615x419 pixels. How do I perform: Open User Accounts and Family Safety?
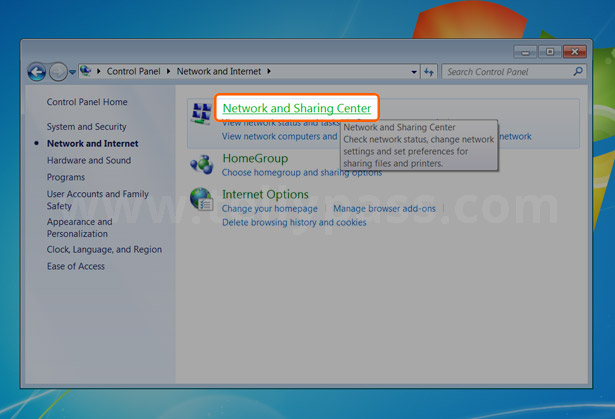click(98, 200)
